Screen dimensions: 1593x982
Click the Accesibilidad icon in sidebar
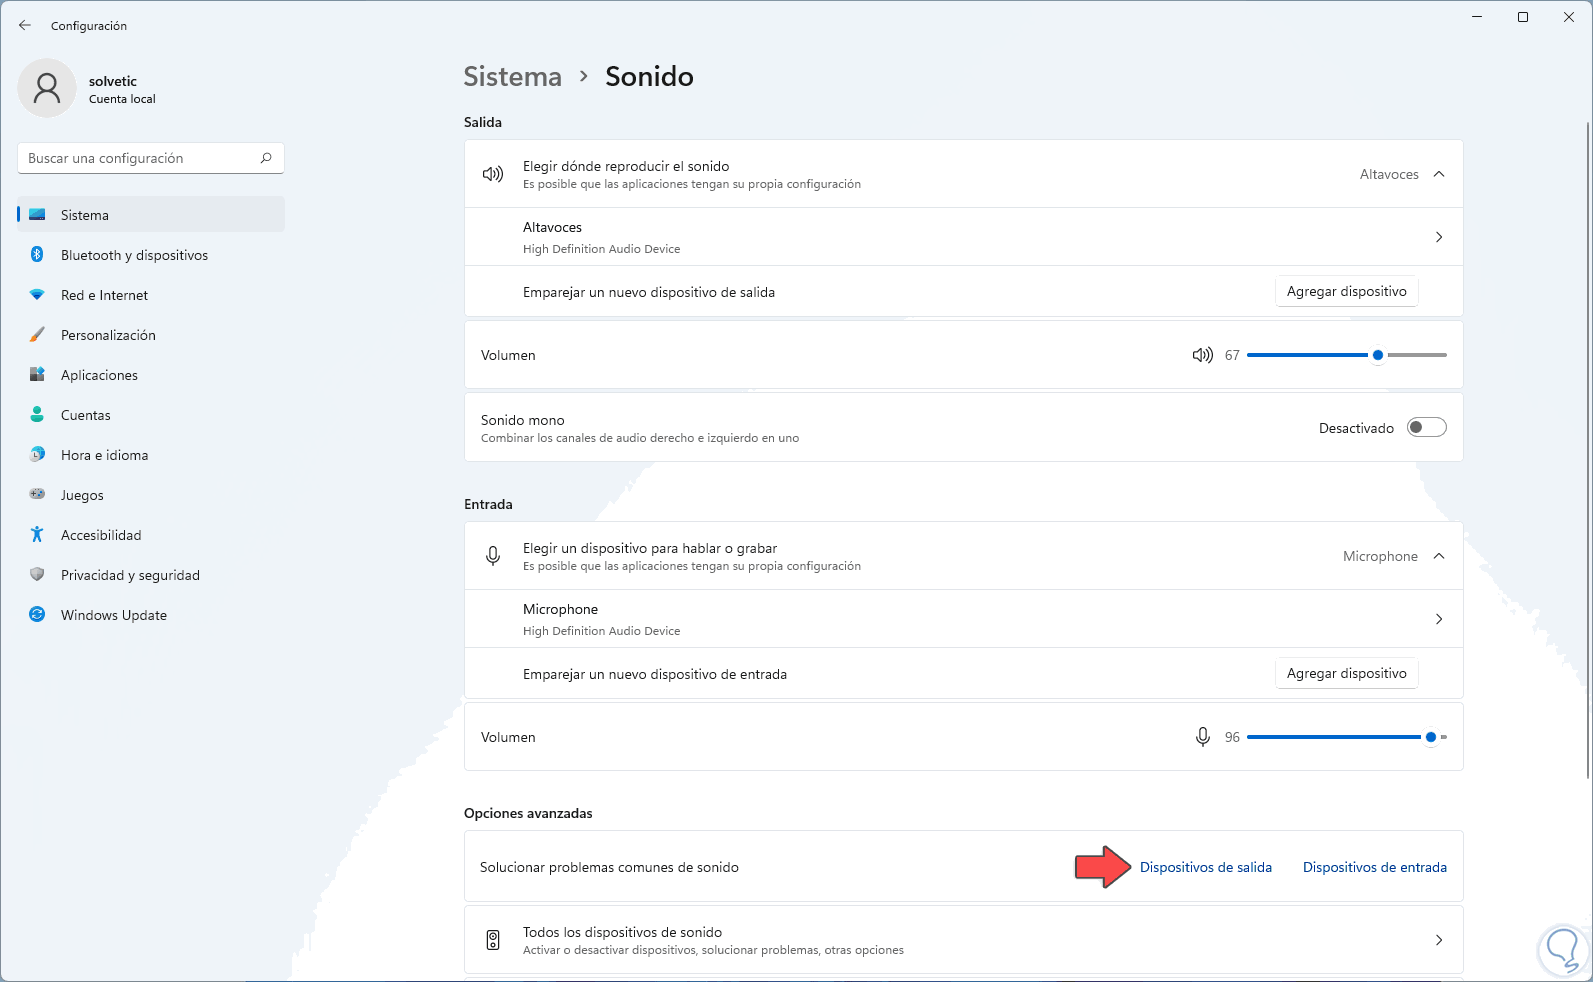pyautogui.click(x=37, y=535)
